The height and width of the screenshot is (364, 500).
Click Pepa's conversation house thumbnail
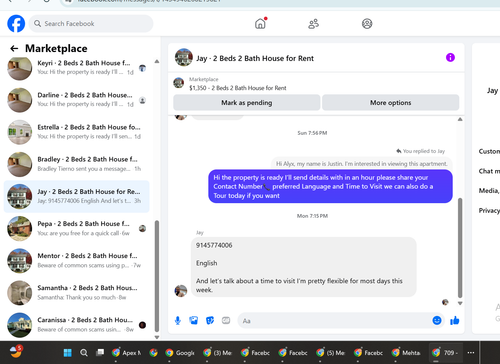[x=20, y=229]
